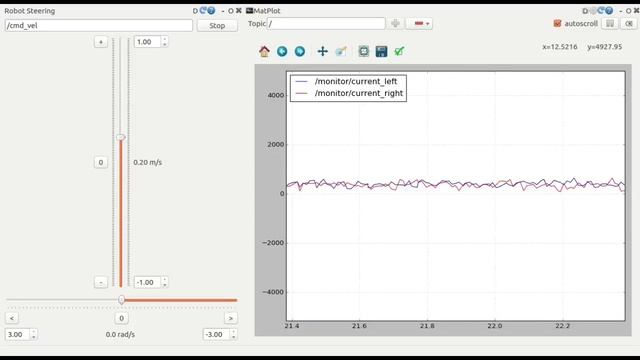Increase the 1.00 max speed spinner
640x360 pixels.
(x=164, y=39)
